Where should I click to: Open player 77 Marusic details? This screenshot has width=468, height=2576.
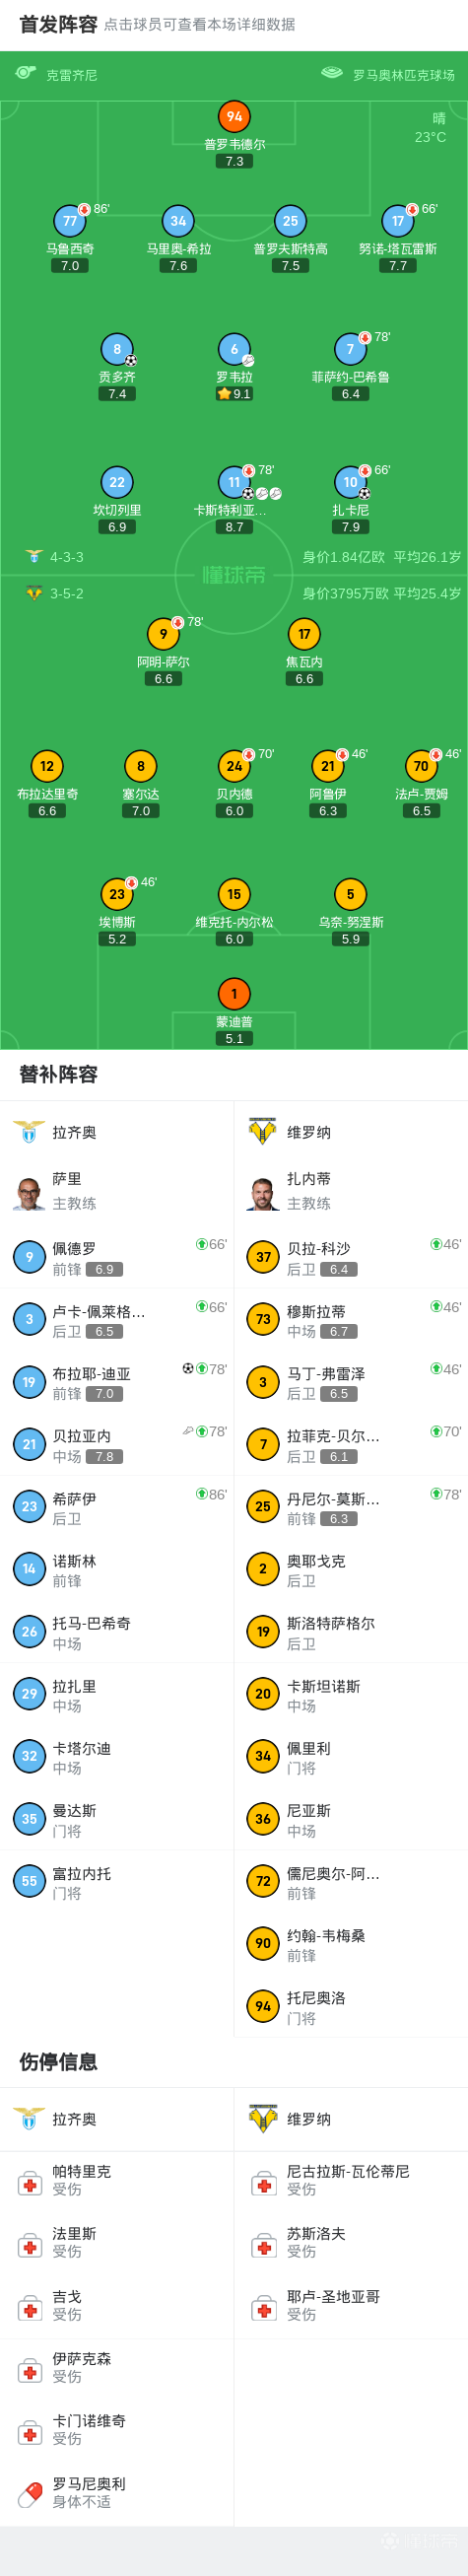(x=70, y=221)
